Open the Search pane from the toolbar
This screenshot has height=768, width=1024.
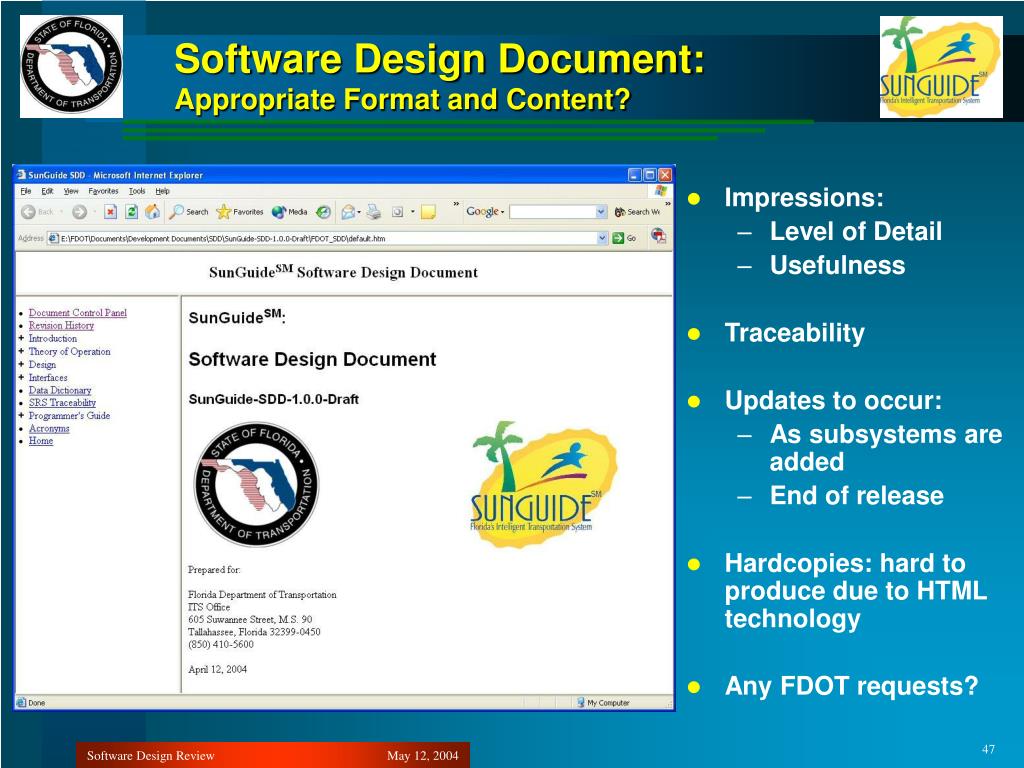pyautogui.click(x=188, y=212)
